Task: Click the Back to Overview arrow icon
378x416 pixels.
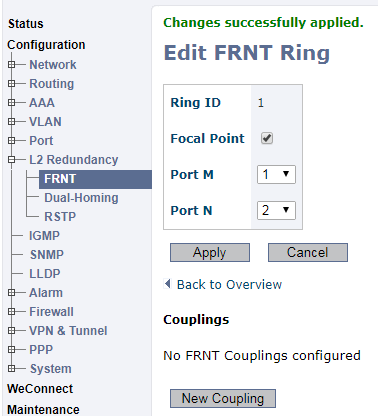Action: 168,284
